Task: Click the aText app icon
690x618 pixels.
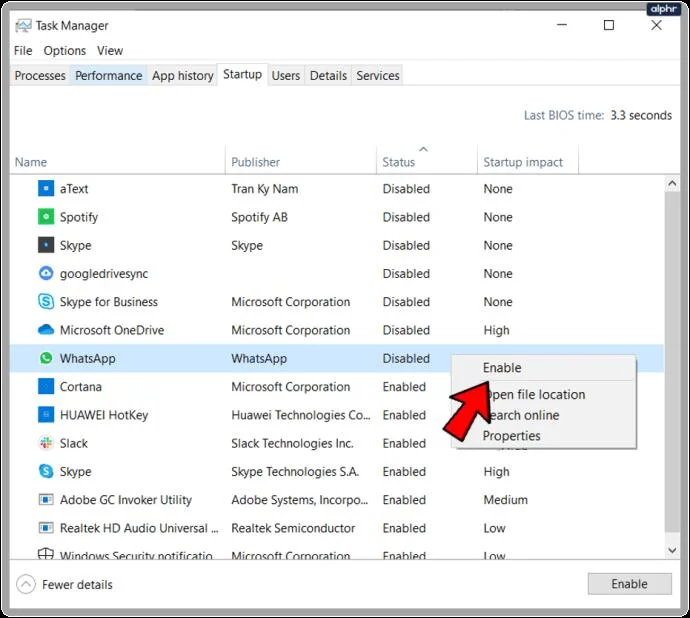Action: tap(46, 188)
